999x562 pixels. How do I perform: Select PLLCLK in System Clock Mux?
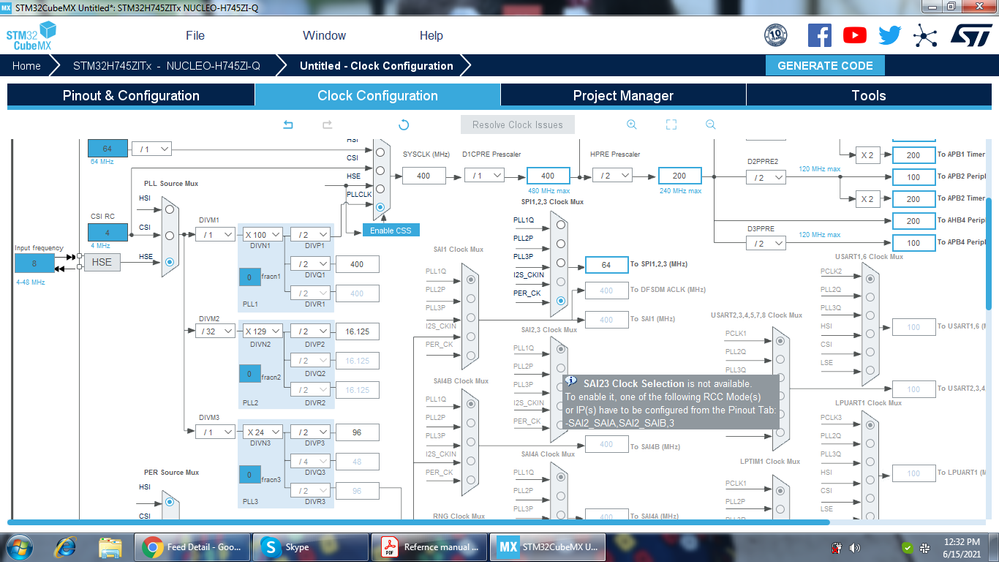[380, 207]
